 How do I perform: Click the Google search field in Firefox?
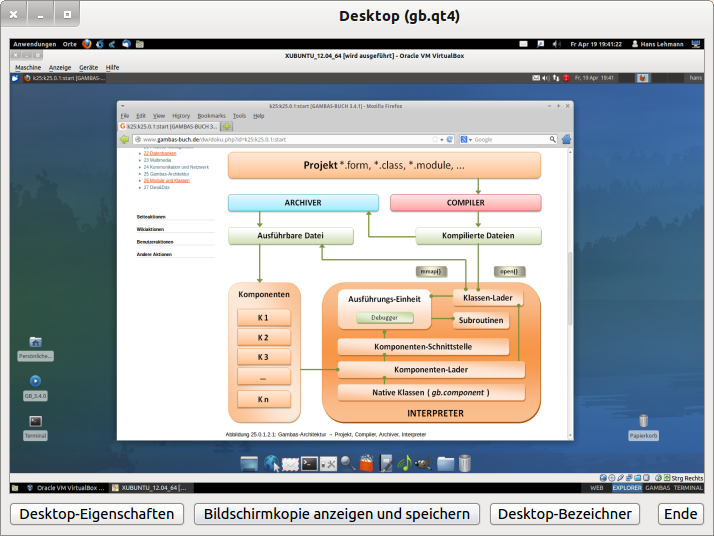[x=510, y=139]
